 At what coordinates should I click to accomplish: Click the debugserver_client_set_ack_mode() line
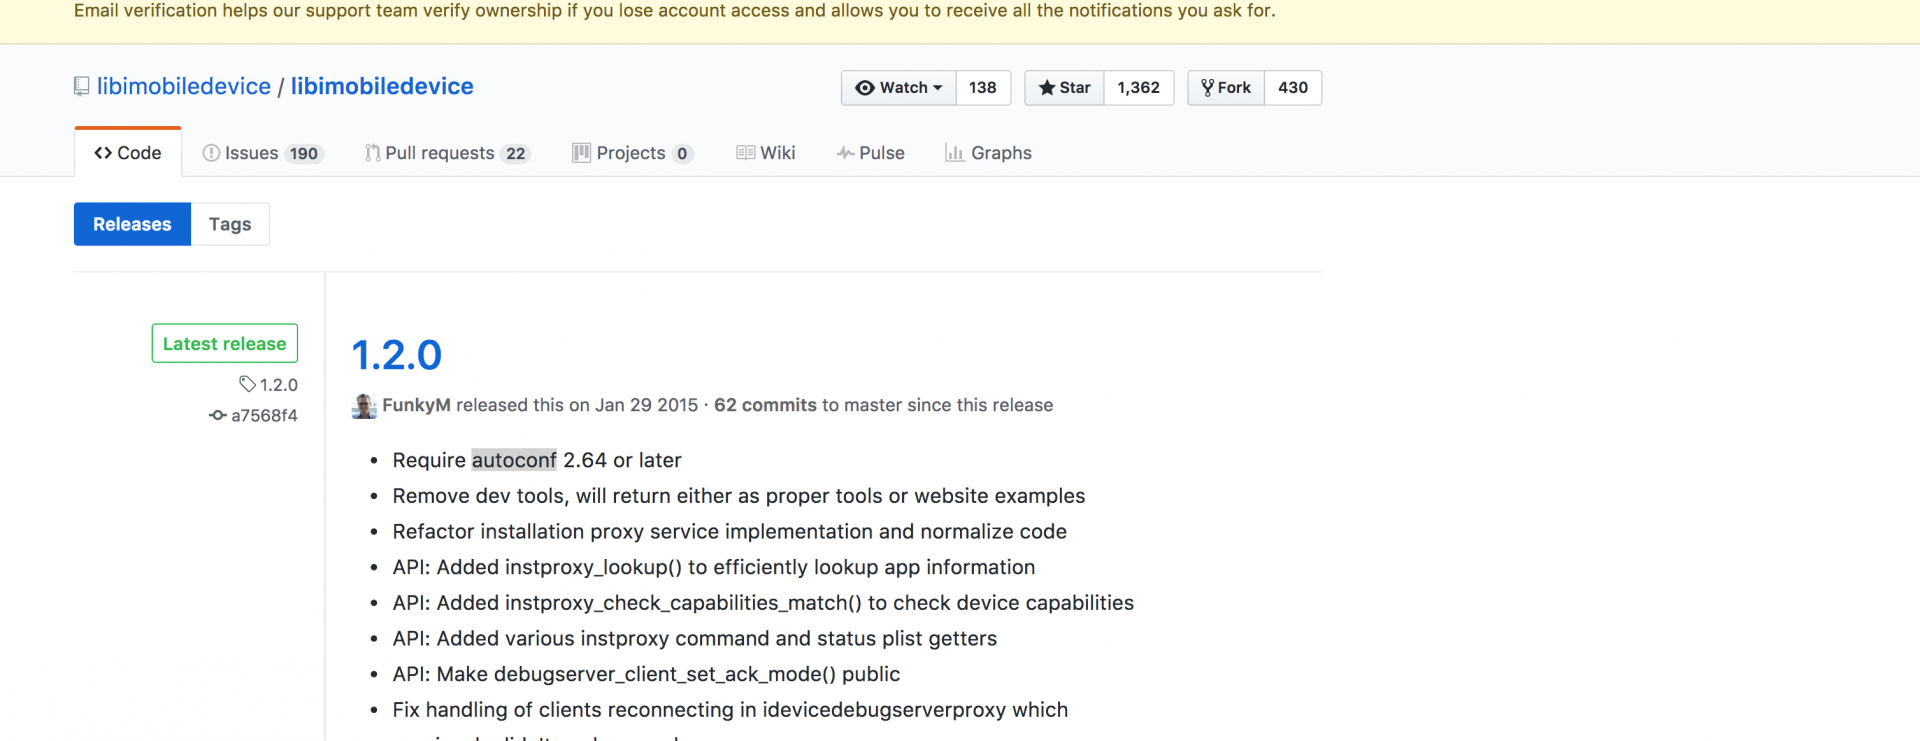point(646,674)
